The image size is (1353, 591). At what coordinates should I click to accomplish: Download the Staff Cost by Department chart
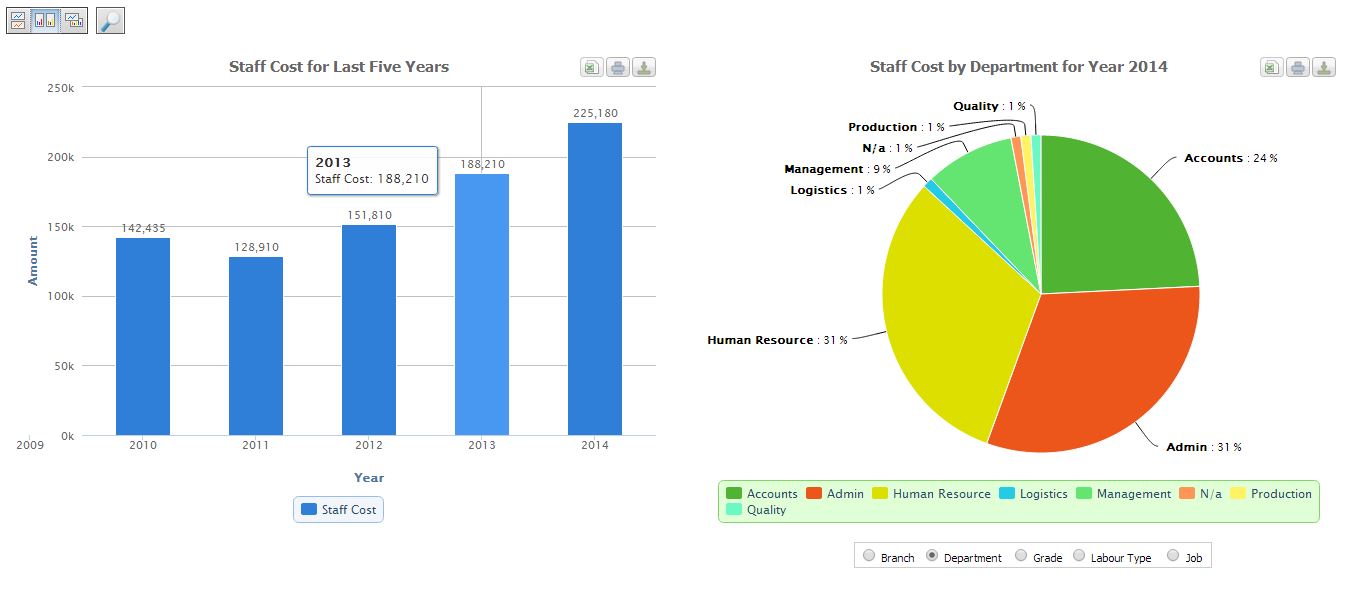tap(1324, 67)
